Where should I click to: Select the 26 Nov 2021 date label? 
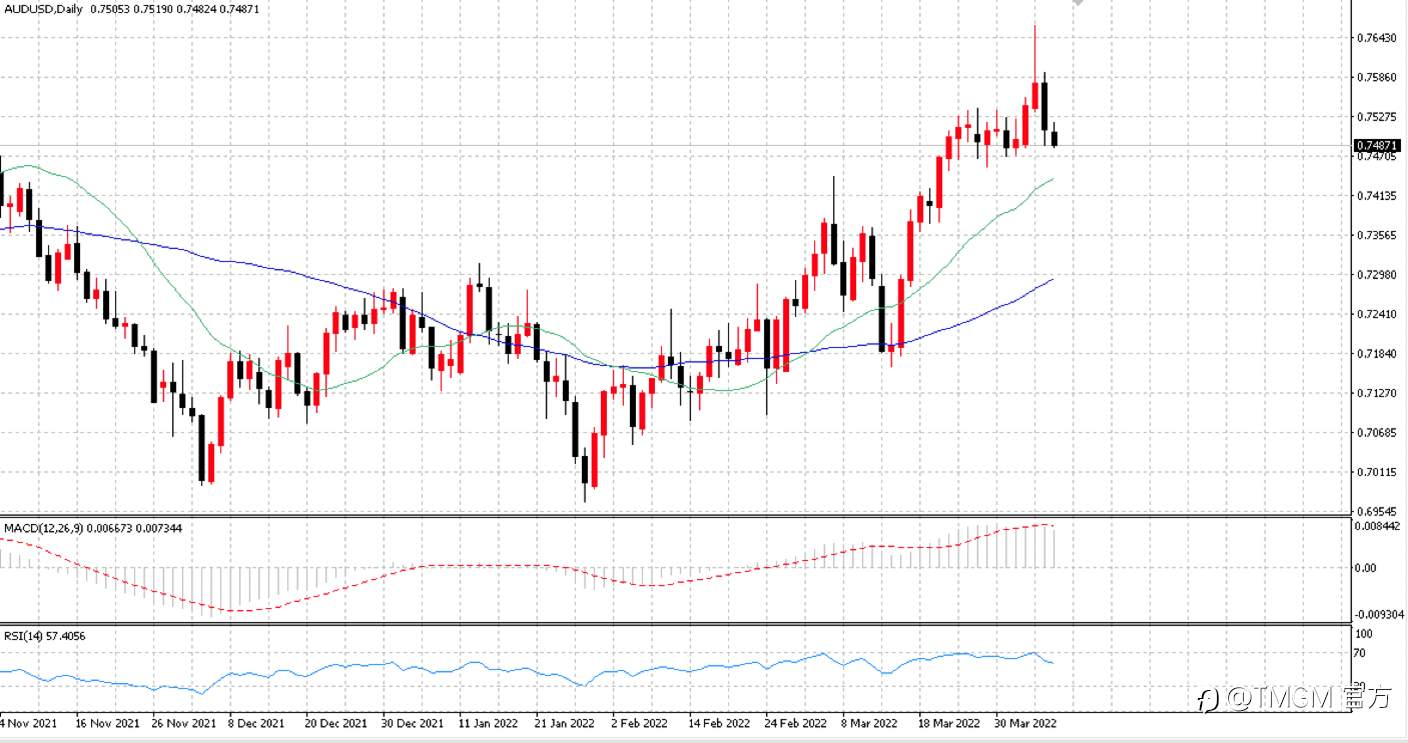[x=185, y=722]
